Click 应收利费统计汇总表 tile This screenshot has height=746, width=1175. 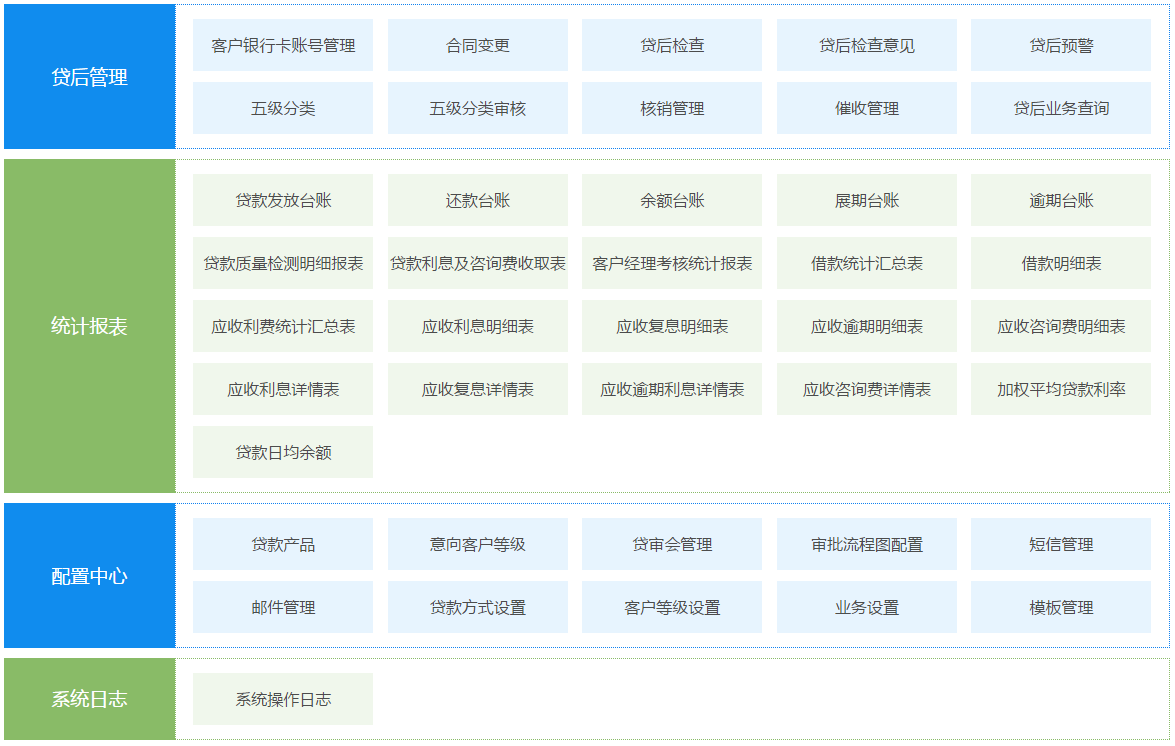tap(283, 326)
